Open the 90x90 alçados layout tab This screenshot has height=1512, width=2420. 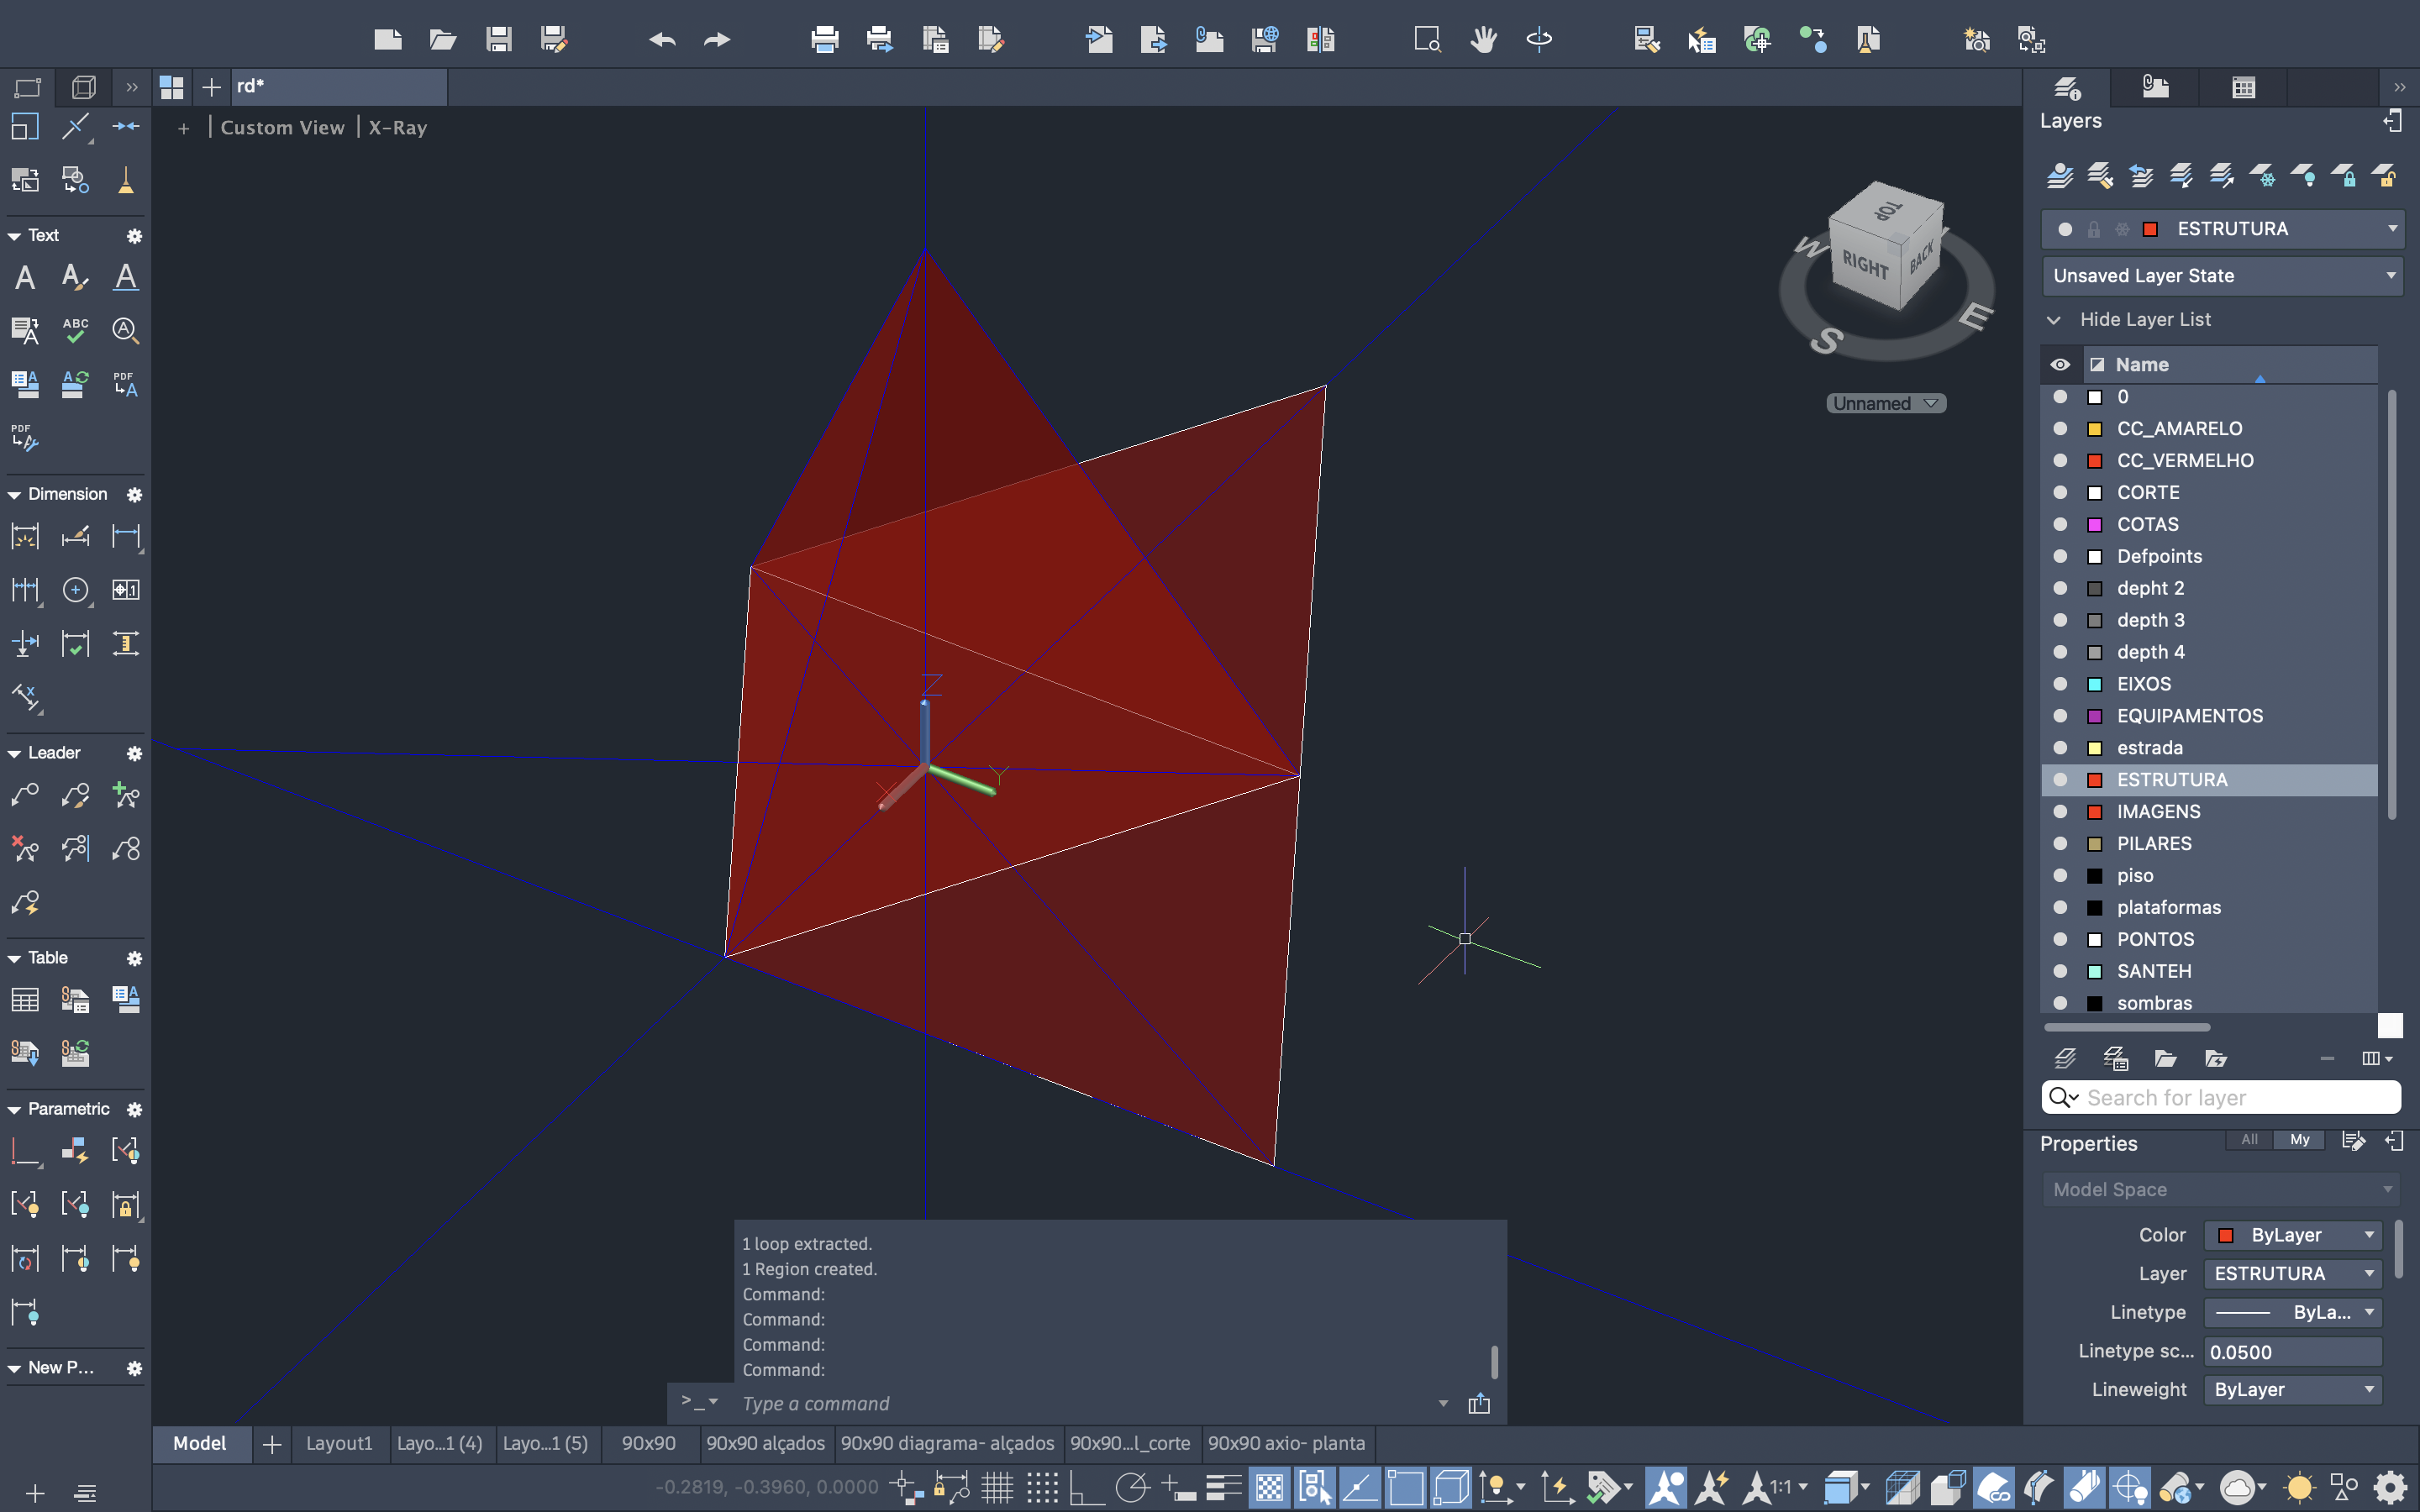pyautogui.click(x=765, y=1443)
